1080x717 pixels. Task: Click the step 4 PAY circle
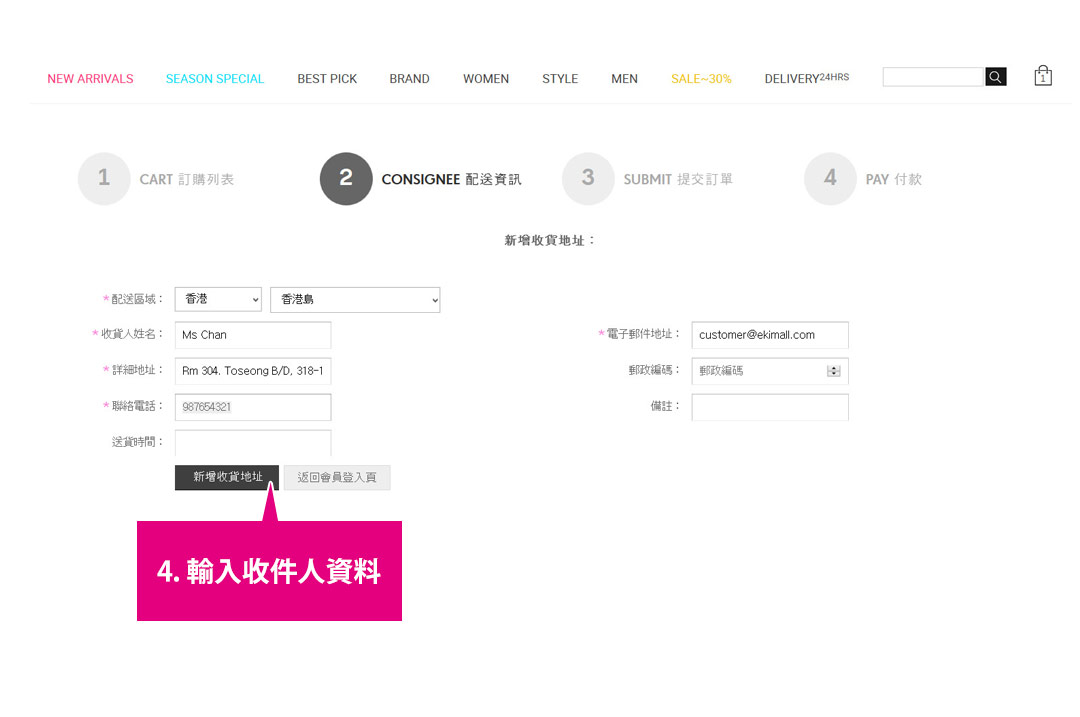pyautogui.click(x=830, y=179)
